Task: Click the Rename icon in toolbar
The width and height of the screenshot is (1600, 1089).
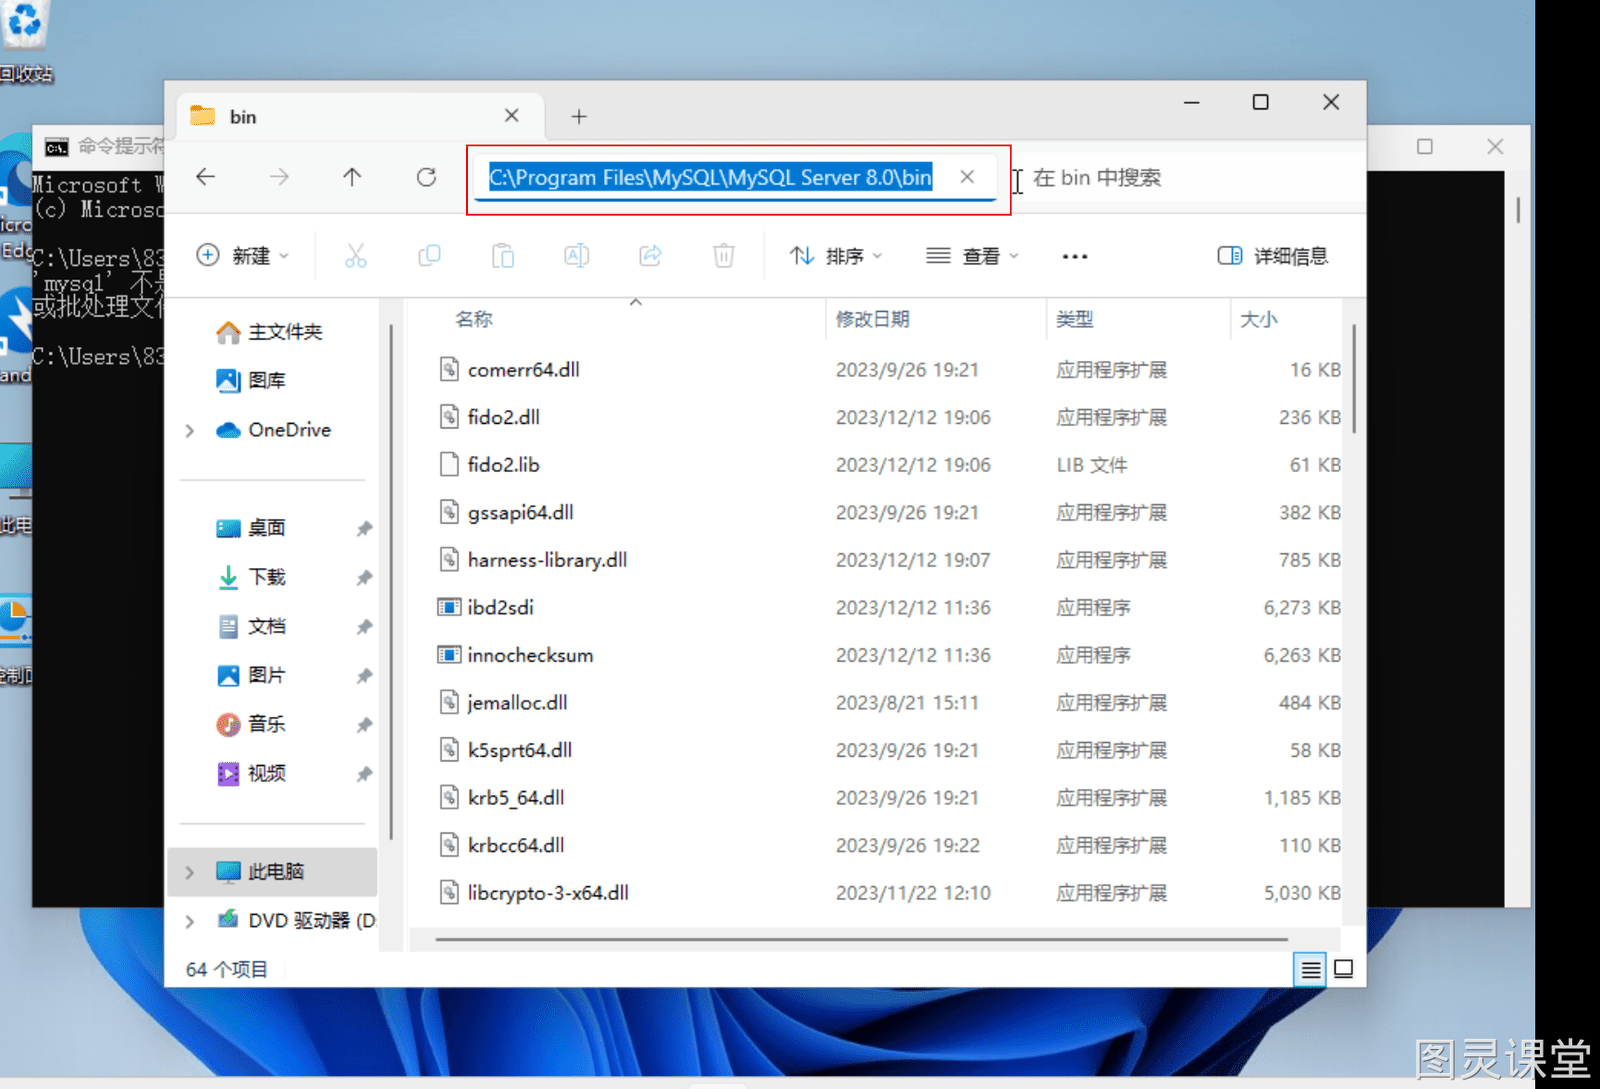Action: click(x=577, y=256)
